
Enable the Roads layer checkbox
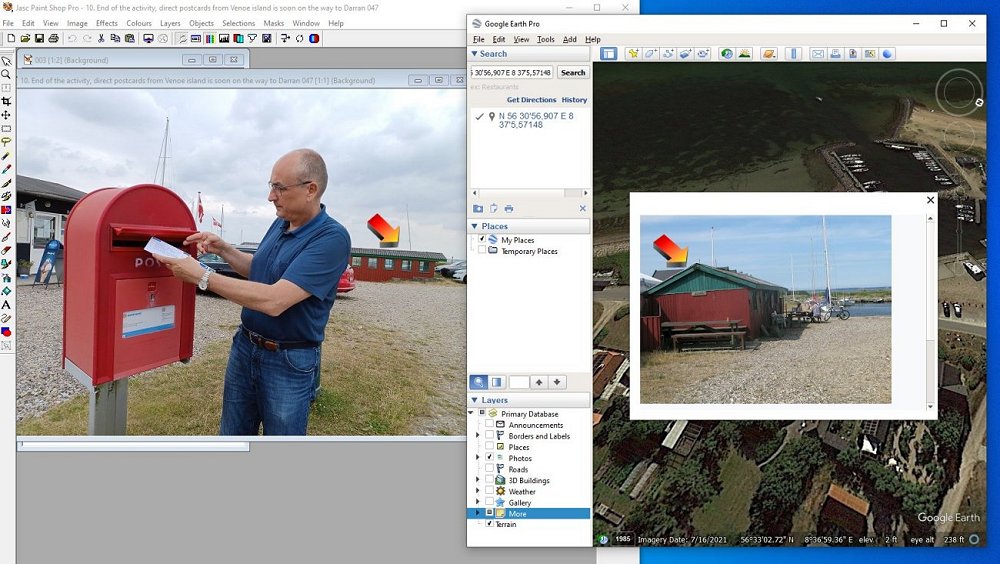coord(489,469)
